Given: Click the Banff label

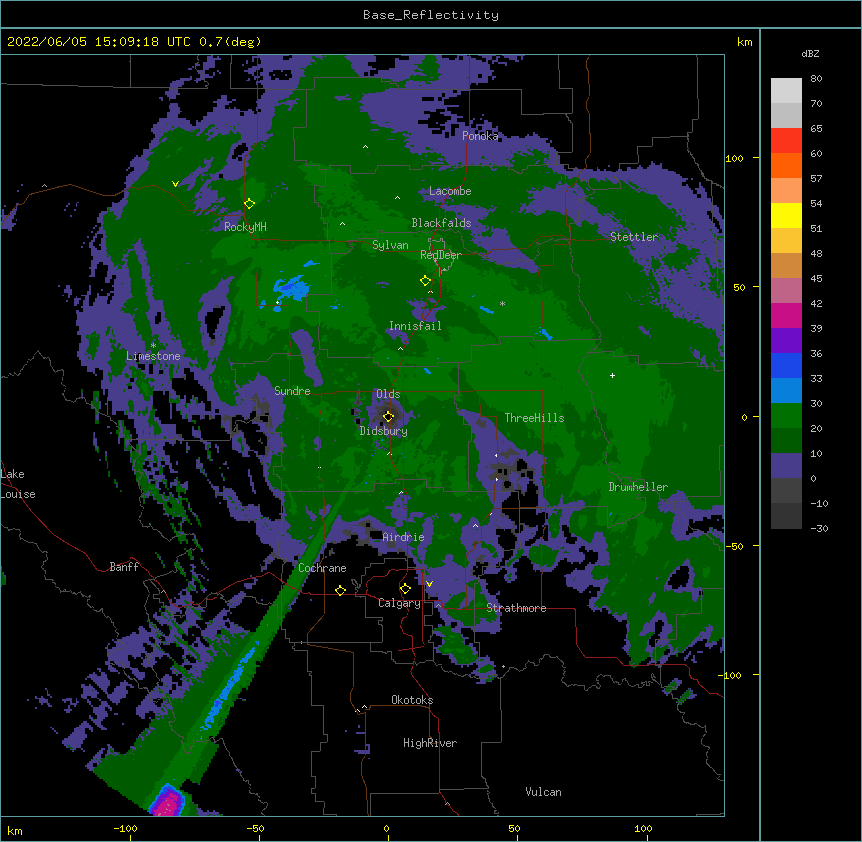Looking at the screenshot, I should [124, 567].
